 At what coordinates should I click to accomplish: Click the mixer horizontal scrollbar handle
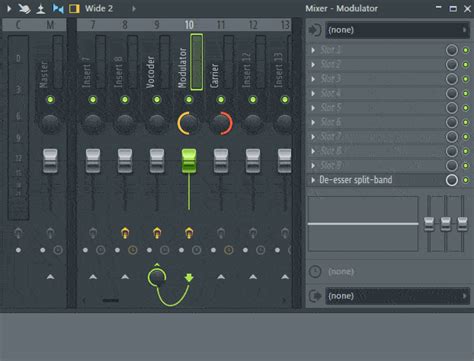[x=111, y=300]
